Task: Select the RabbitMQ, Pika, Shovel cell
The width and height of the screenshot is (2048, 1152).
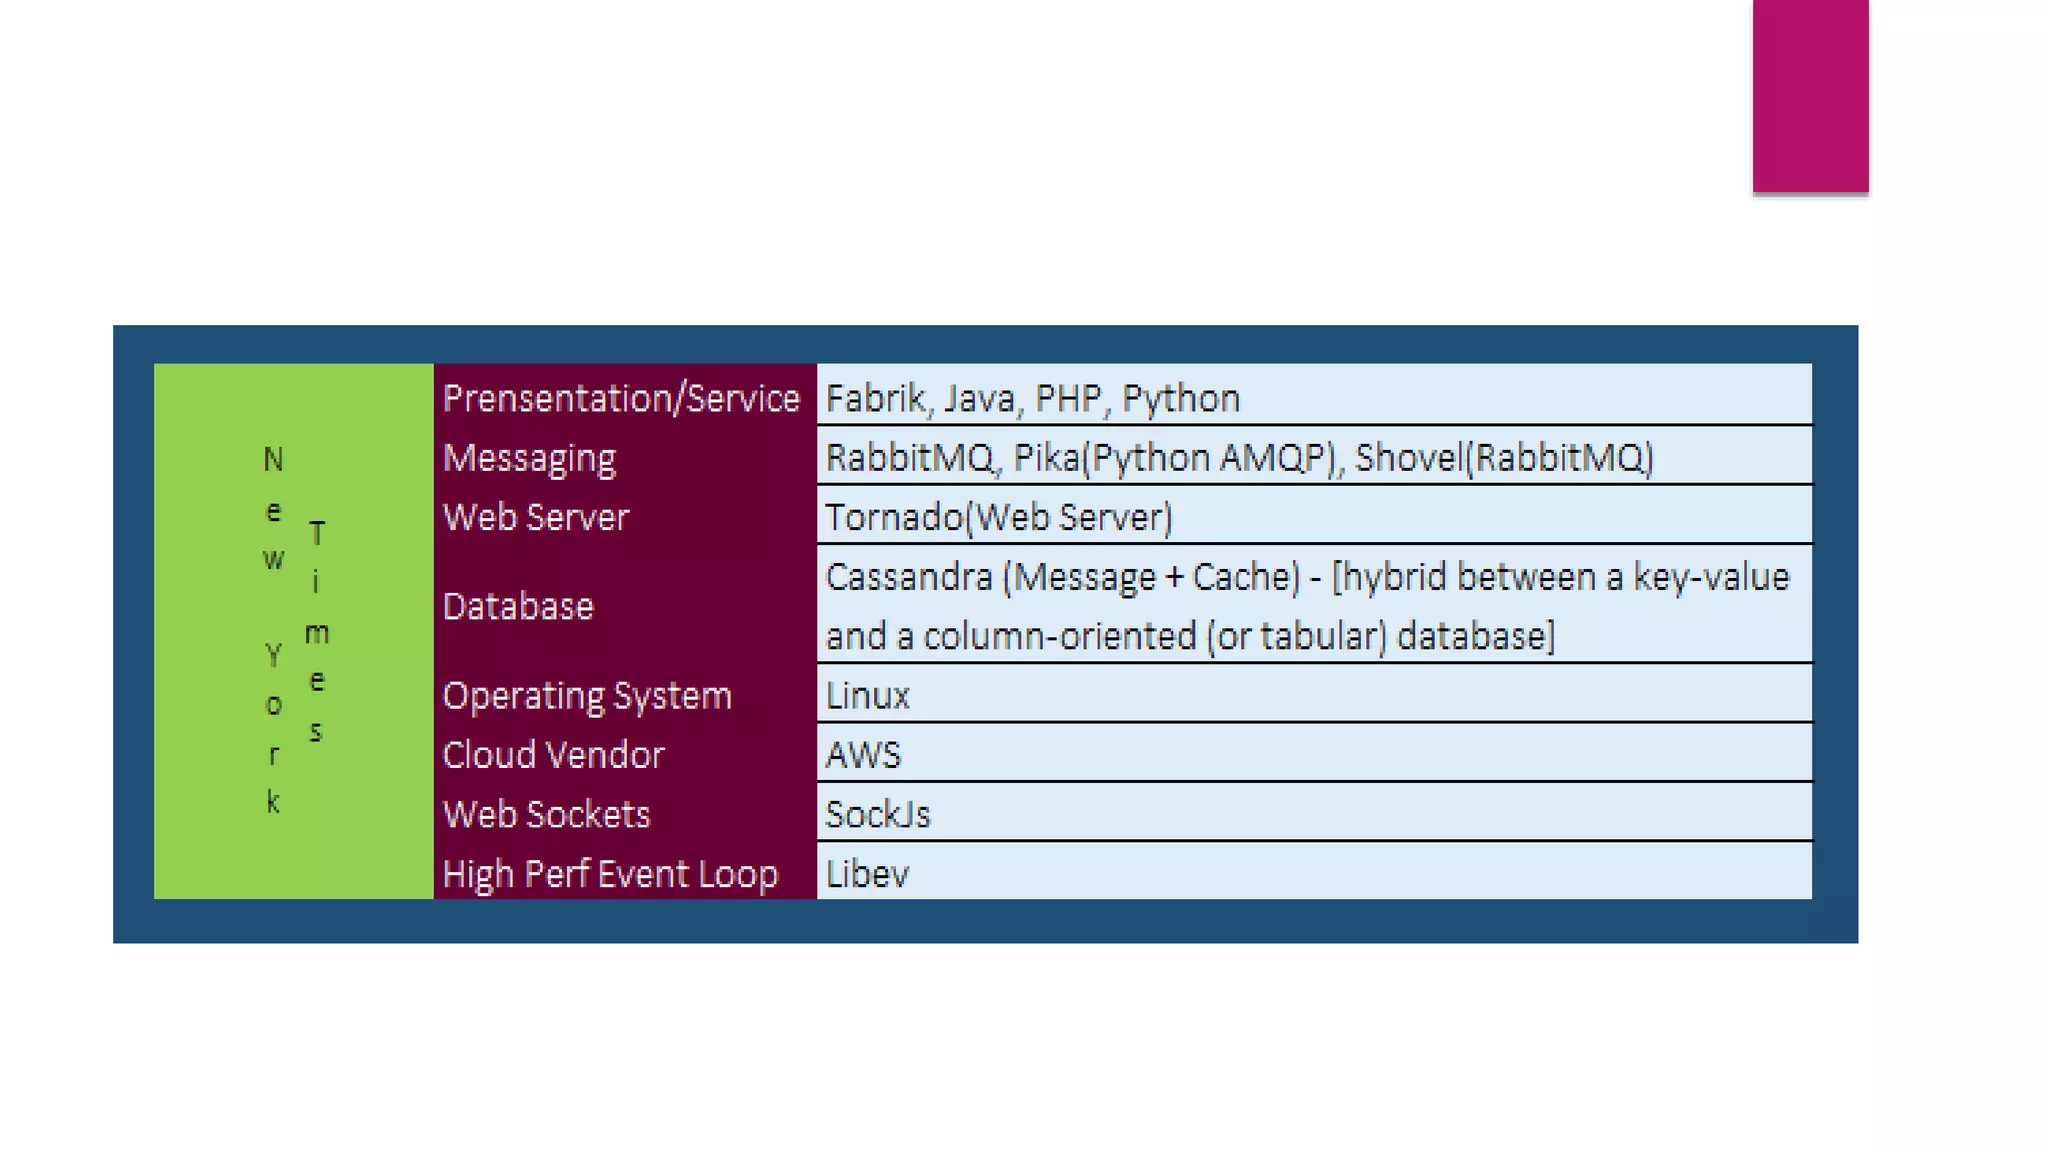Action: point(1239,458)
